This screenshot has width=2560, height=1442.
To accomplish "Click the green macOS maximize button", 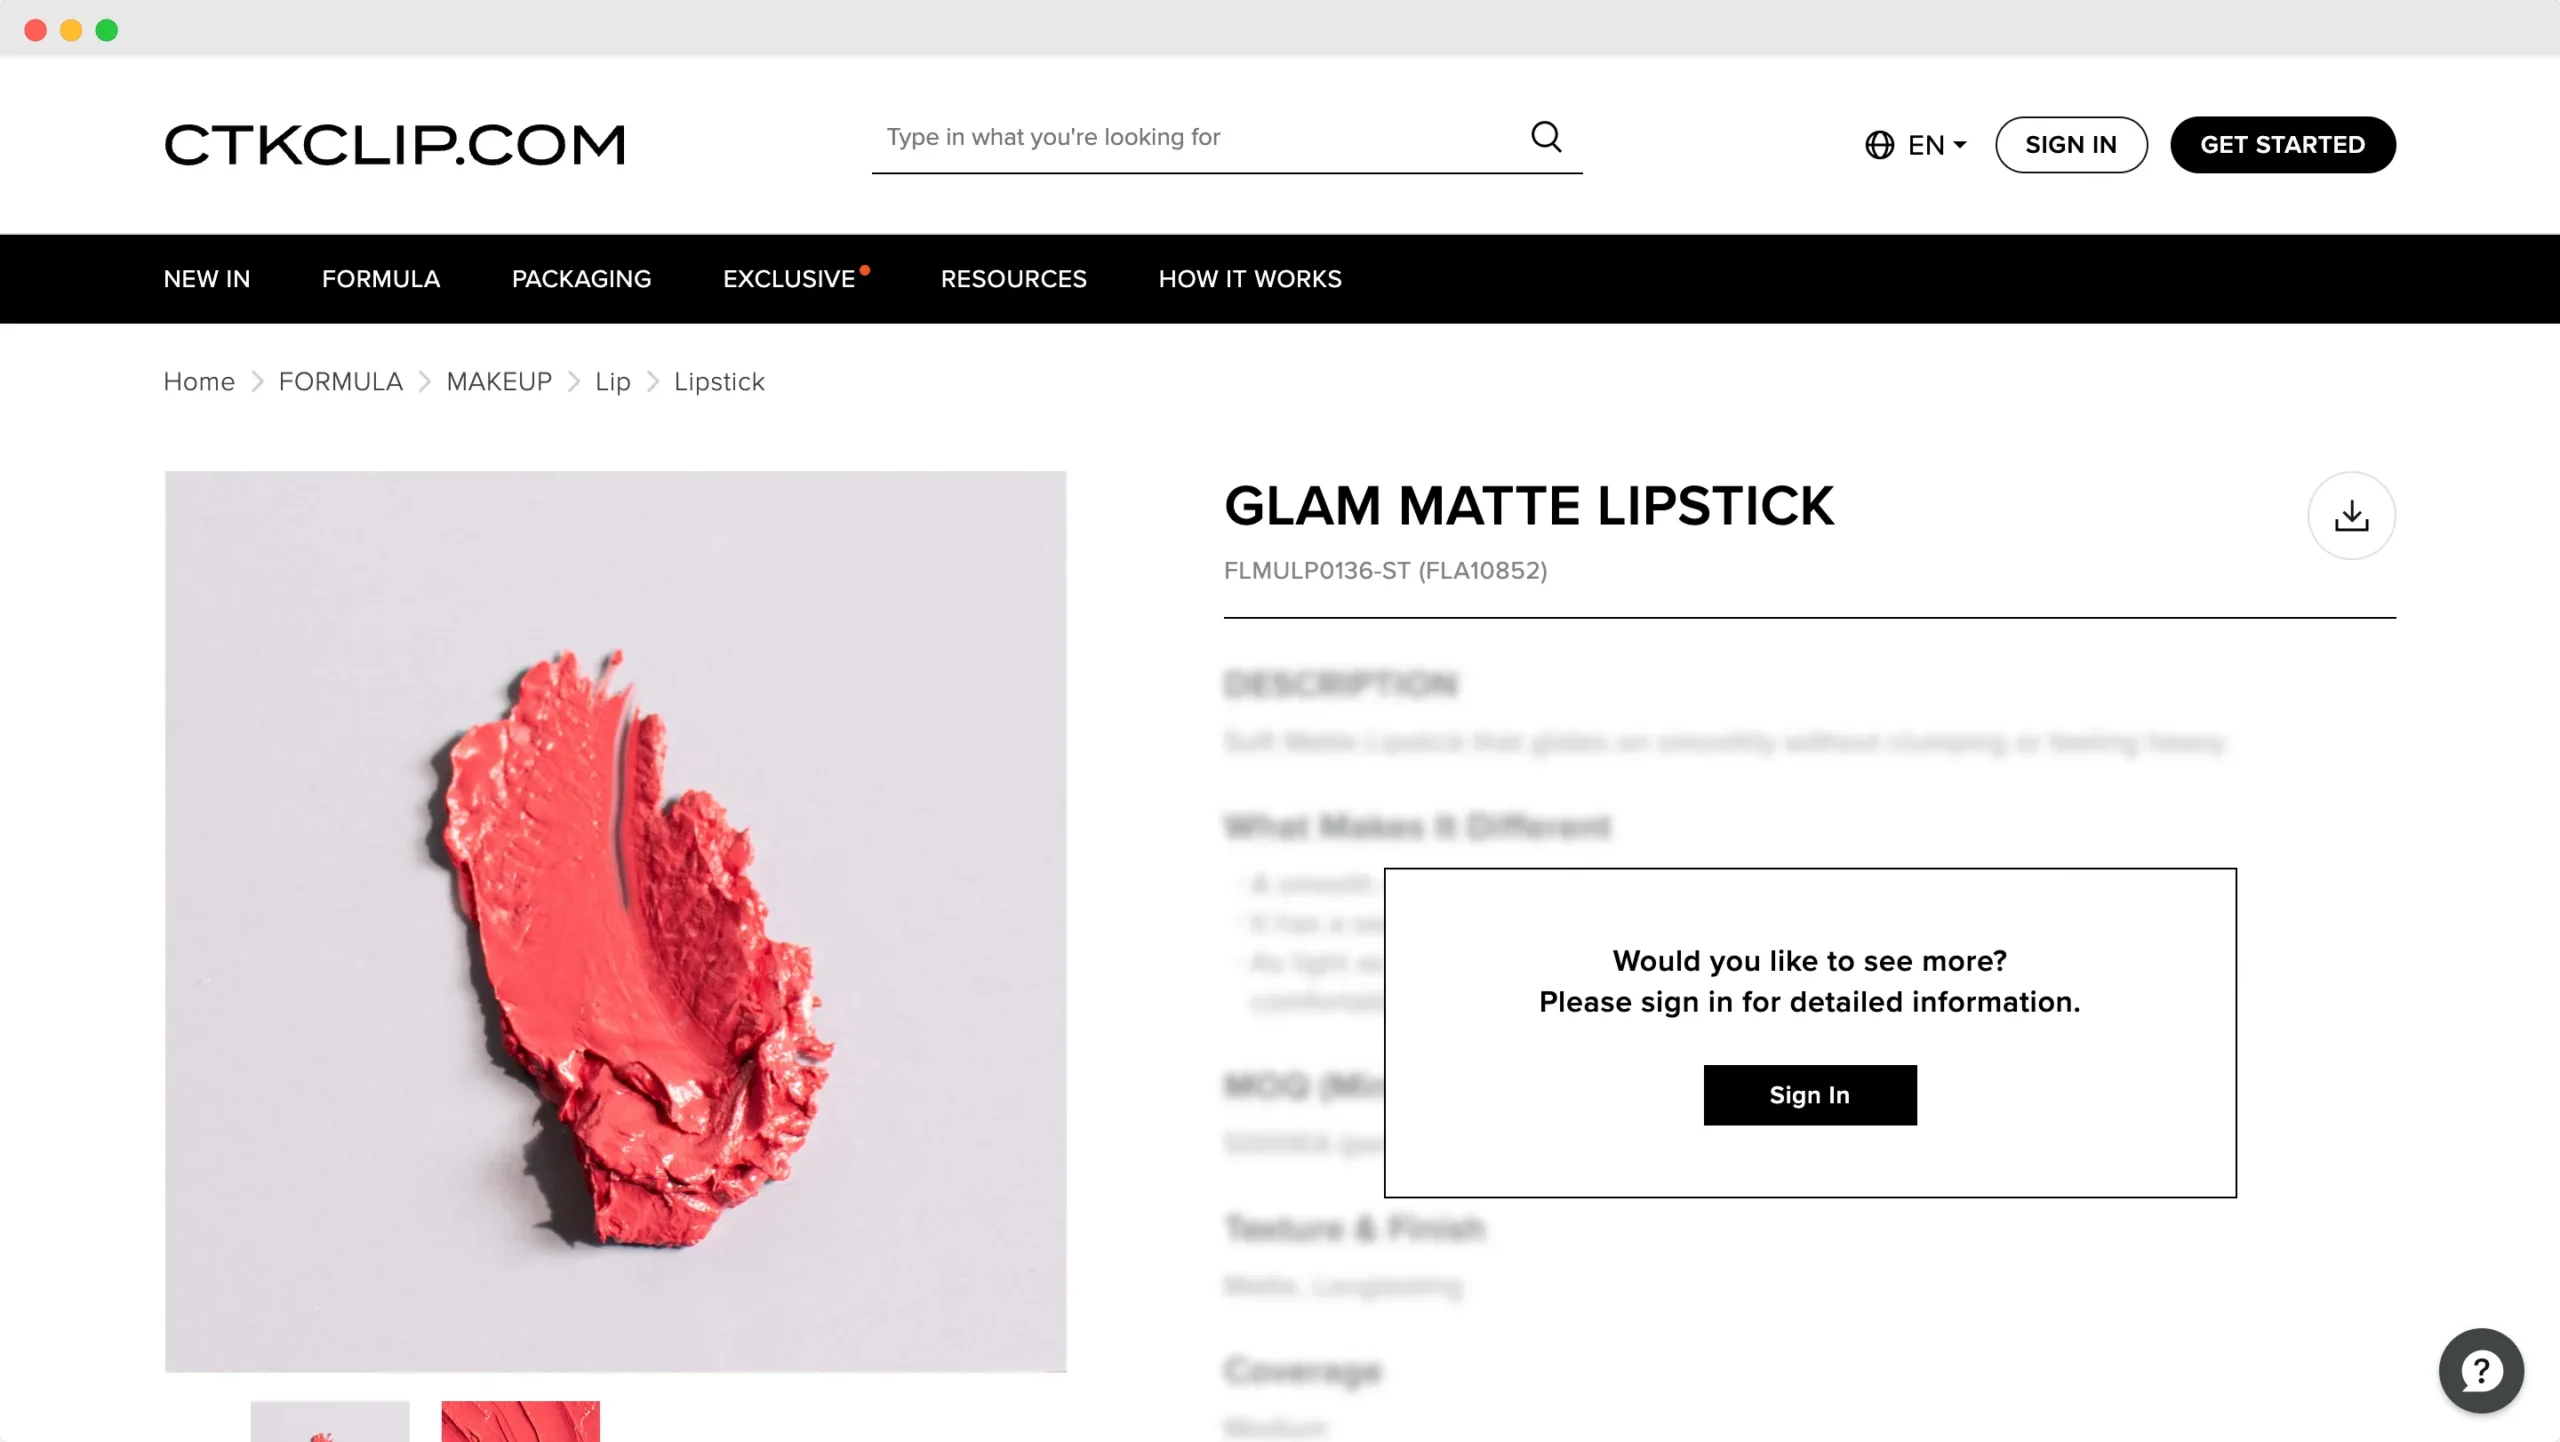I will coord(107,30).
